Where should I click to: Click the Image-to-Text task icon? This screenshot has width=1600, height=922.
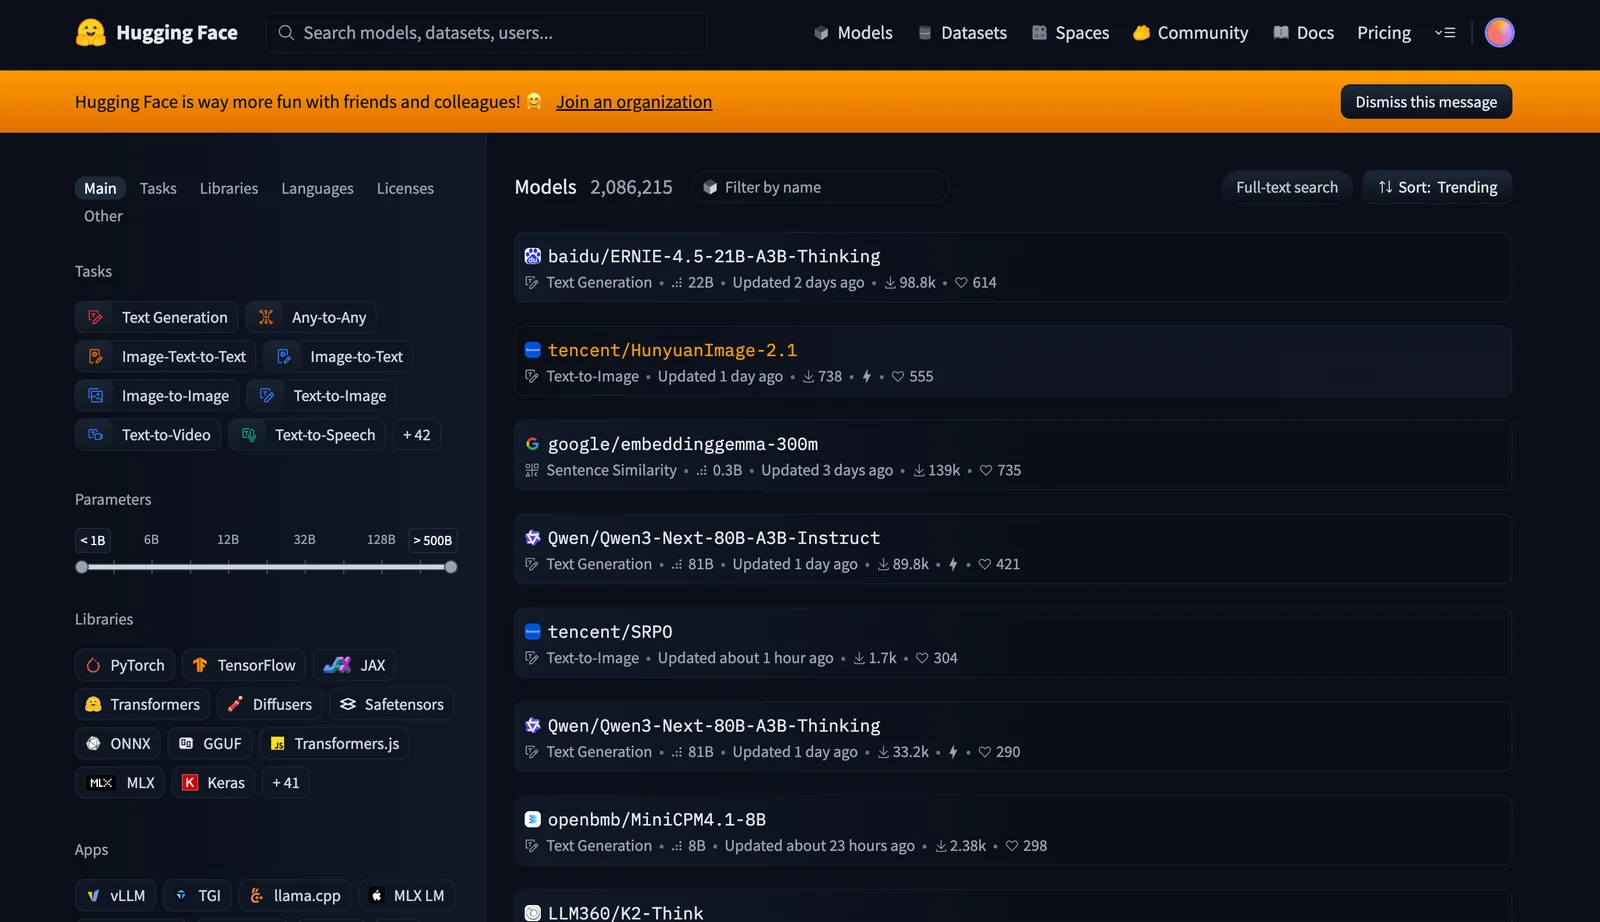click(x=284, y=356)
